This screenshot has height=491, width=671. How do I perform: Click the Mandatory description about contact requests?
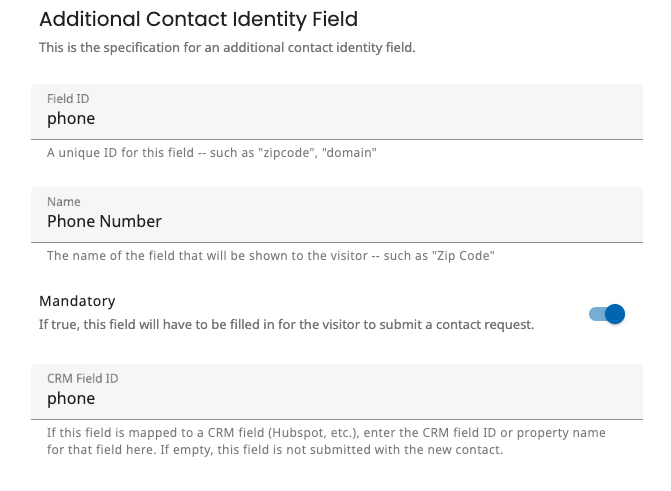coord(286,325)
